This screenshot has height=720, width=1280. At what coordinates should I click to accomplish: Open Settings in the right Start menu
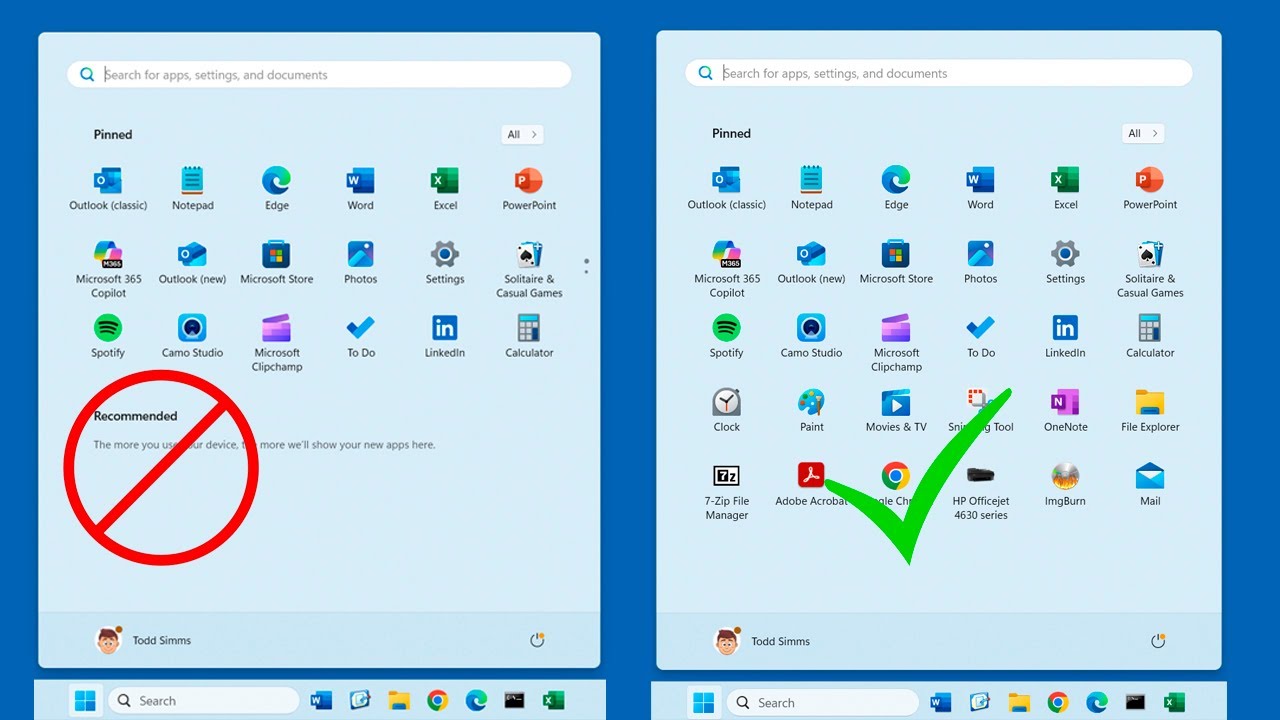(x=1065, y=263)
